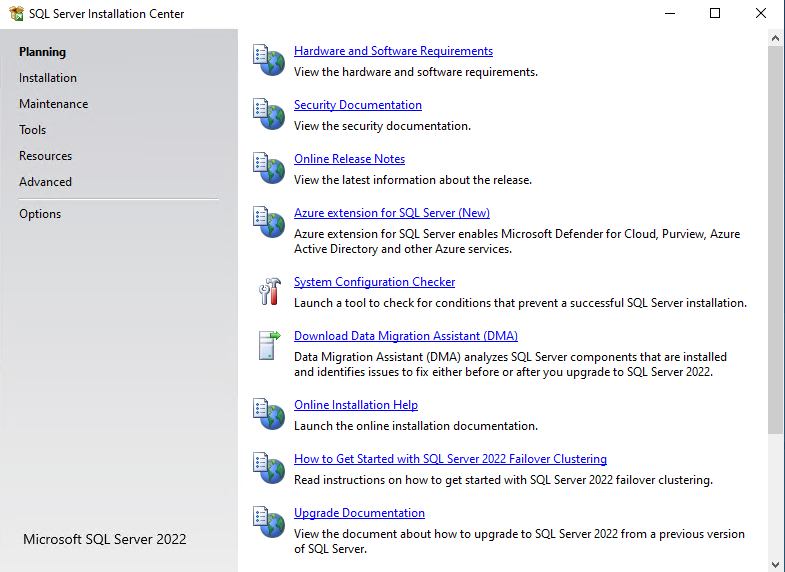
Task: Select the Planning category
Action: 43,52
